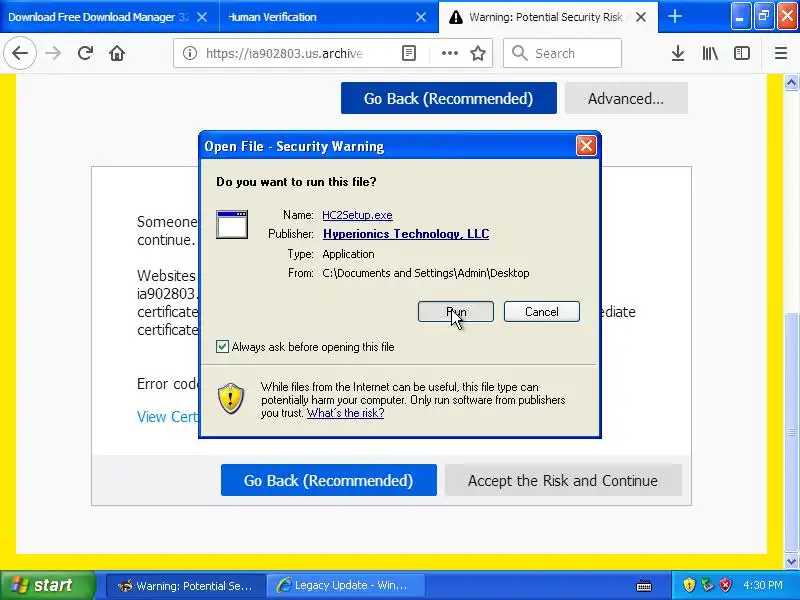Click the Forward arrow in Firefox toolbar

(53, 53)
